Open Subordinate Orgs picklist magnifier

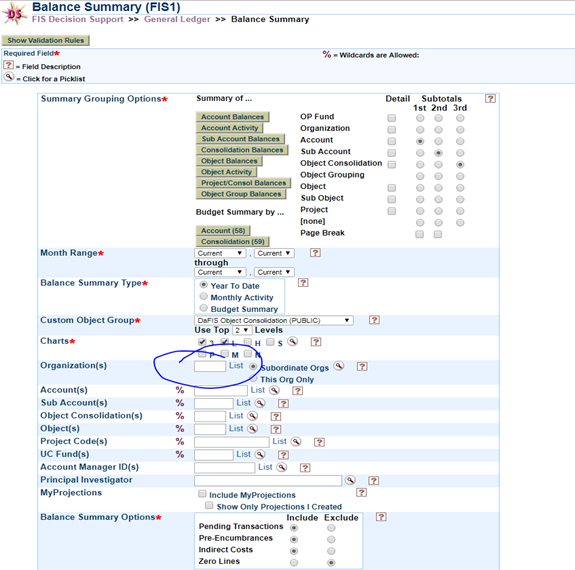pos(338,366)
